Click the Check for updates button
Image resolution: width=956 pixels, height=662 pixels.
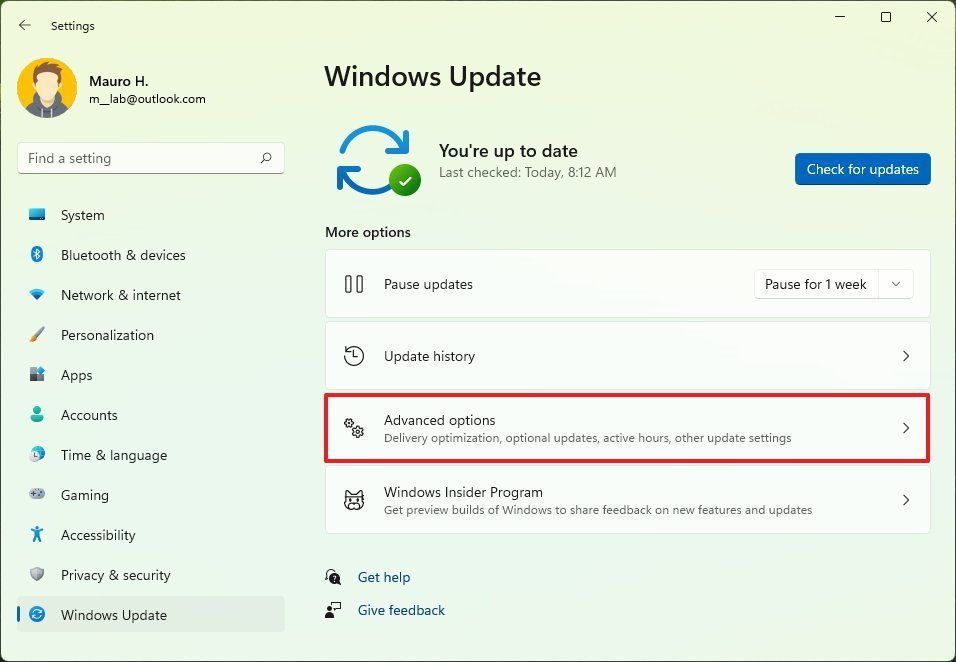click(x=862, y=169)
